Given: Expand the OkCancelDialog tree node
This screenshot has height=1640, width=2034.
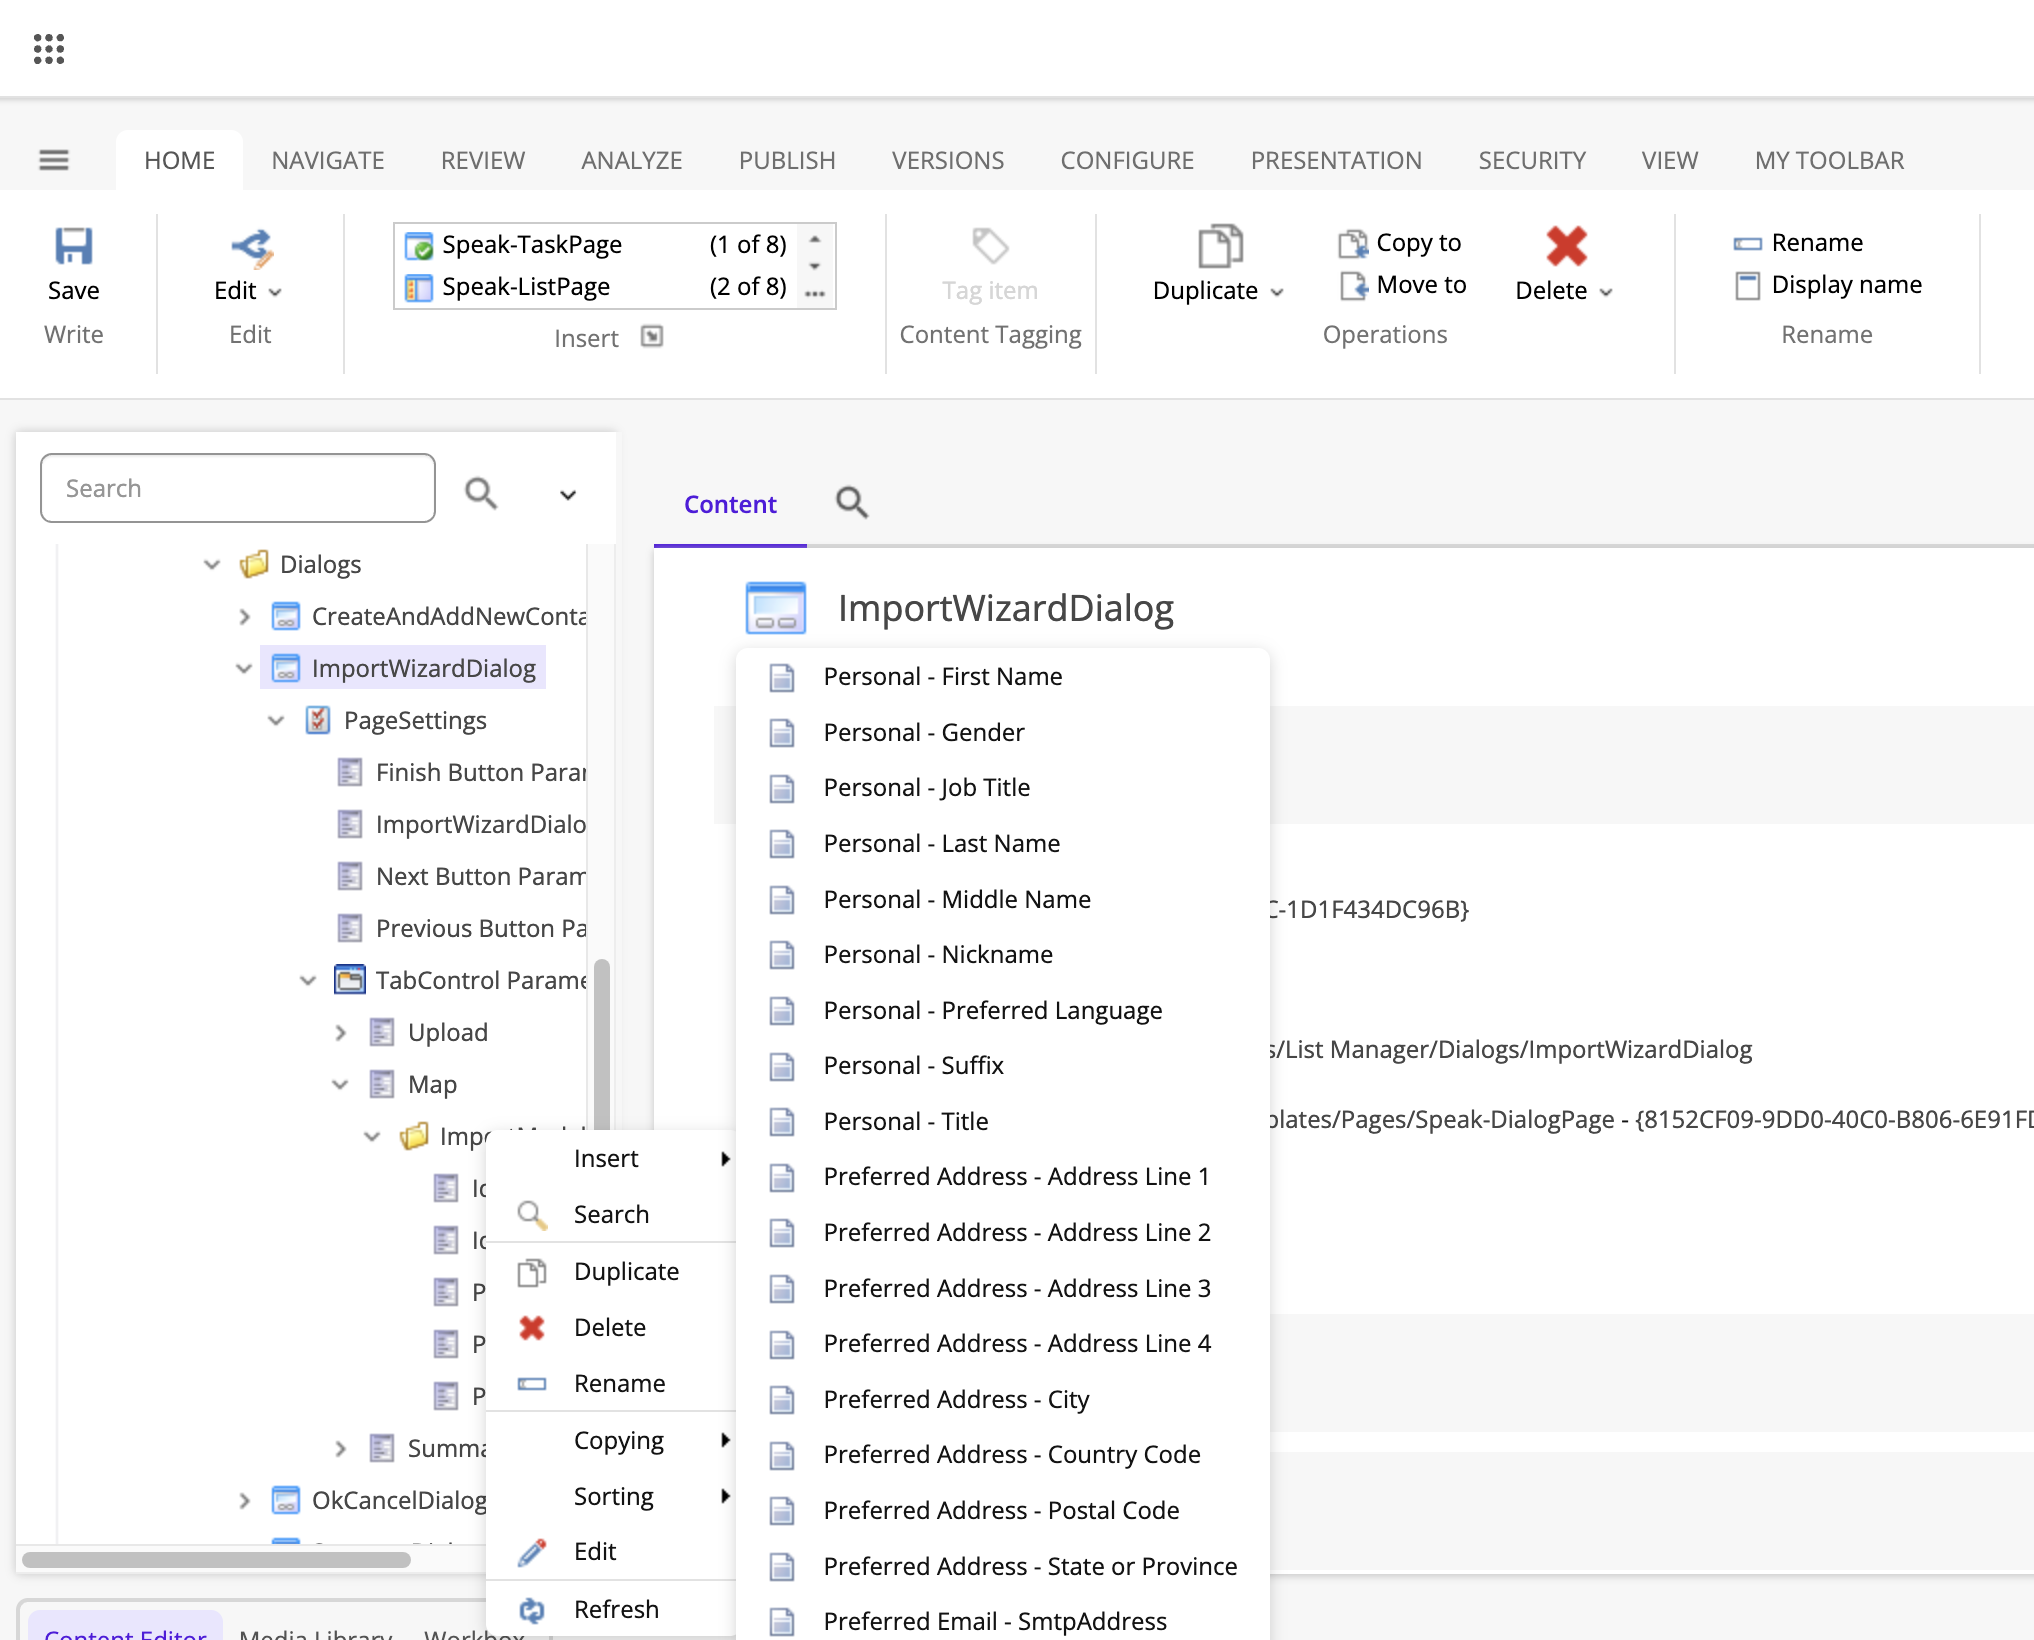Looking at the screenshot, I should [245, 1501].
